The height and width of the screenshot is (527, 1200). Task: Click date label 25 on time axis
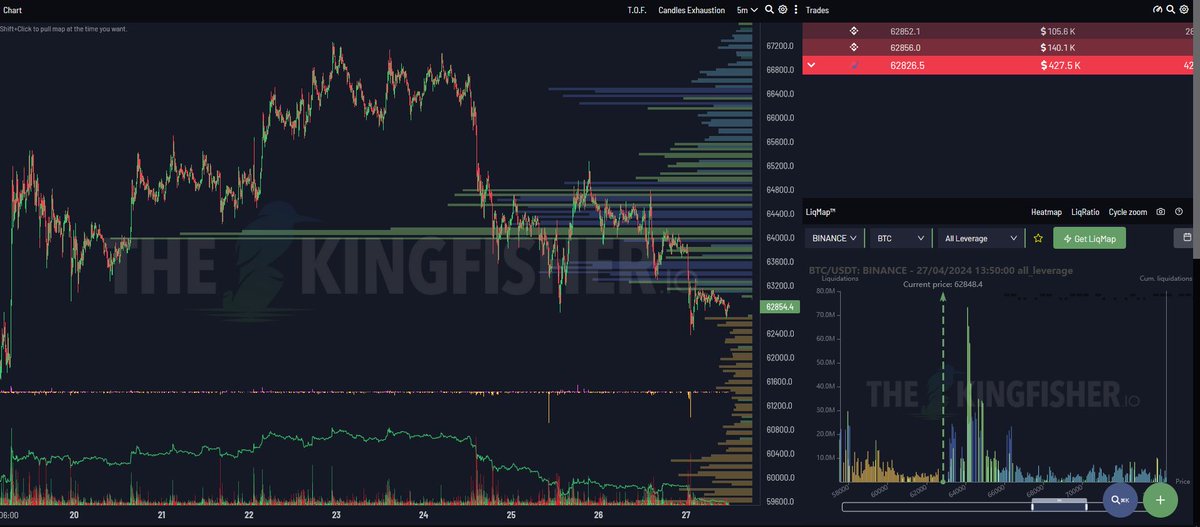click(511, 516)
